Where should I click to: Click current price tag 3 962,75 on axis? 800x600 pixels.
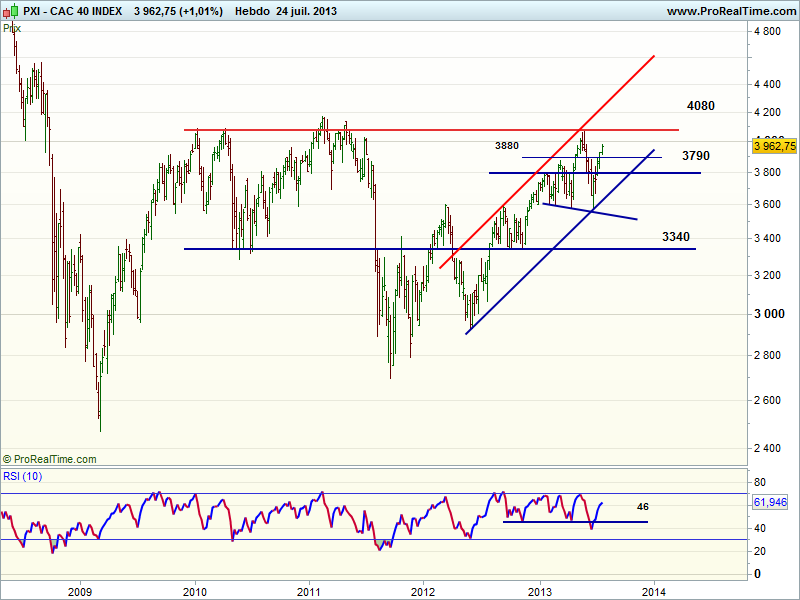(774, 146)
